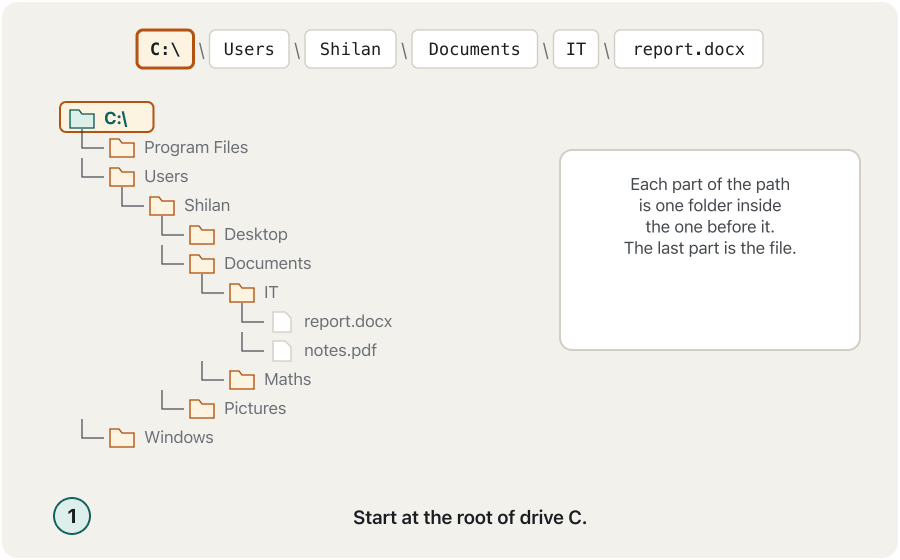Select the Users path segment chip
The image size is (900, 560).
[x=249, y=49]
